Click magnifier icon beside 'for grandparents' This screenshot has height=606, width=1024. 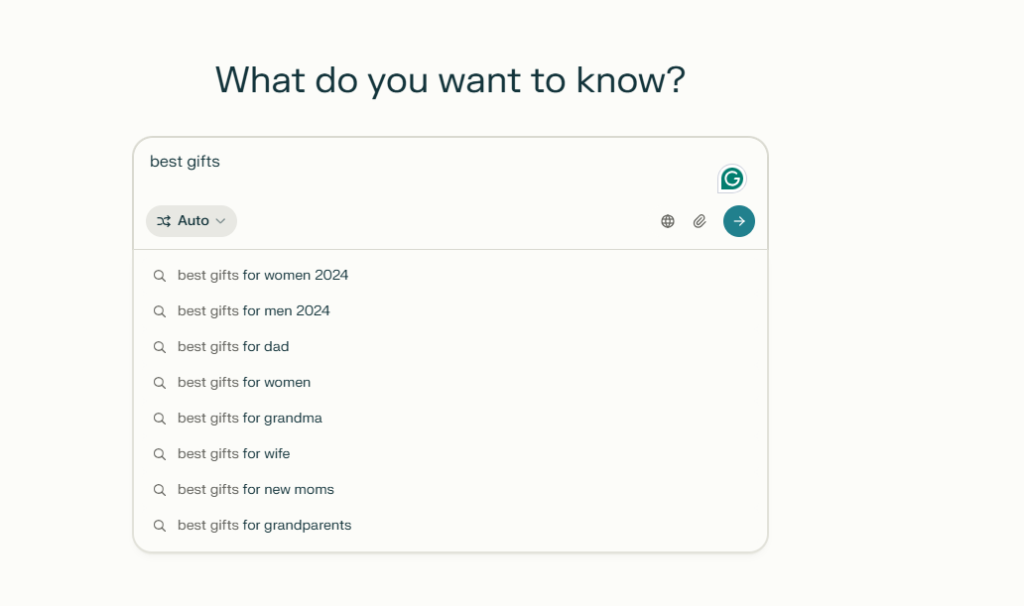pyautogui.click(x=159, y=525)
